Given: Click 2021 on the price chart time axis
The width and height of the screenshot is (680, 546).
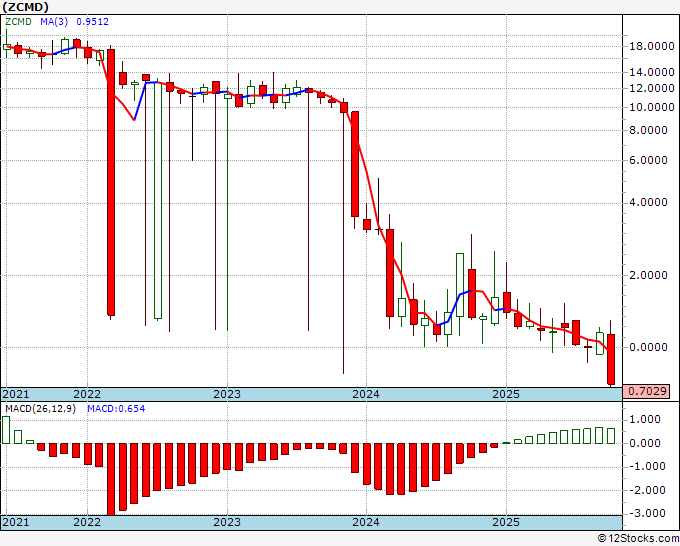Looking at the screenshot, I should (x=16, y=394).
